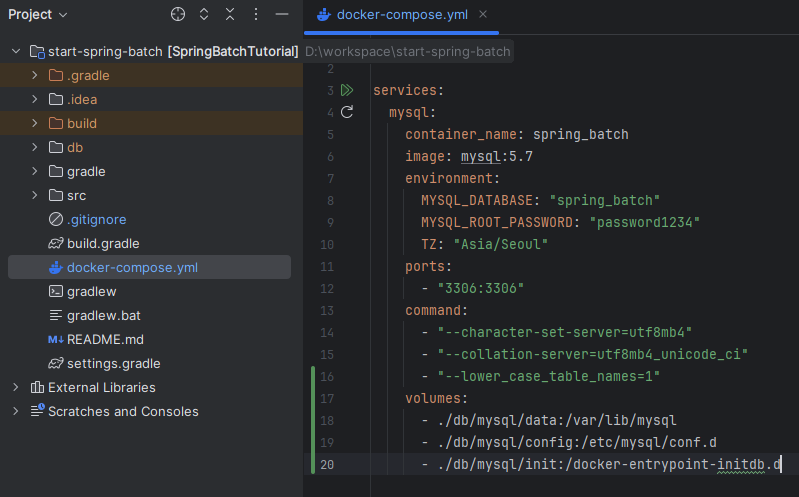Open the Project view dropdown
799x497 pixels.
tap(38, 14)
